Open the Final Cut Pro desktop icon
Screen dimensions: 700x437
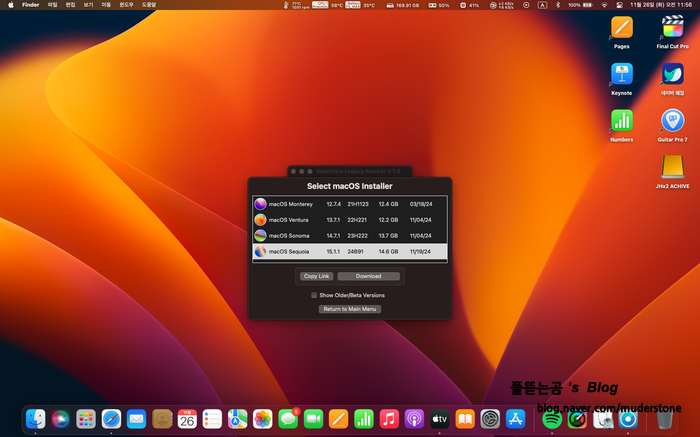coord(672,28)
